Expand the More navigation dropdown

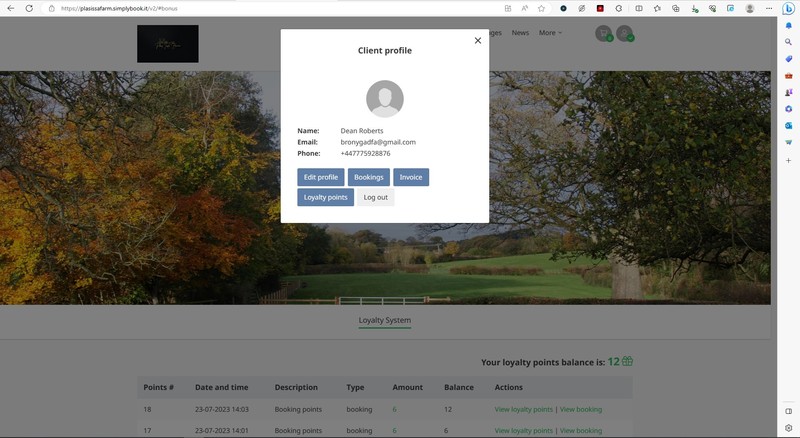pyautogui.click(x=550, y=33)
